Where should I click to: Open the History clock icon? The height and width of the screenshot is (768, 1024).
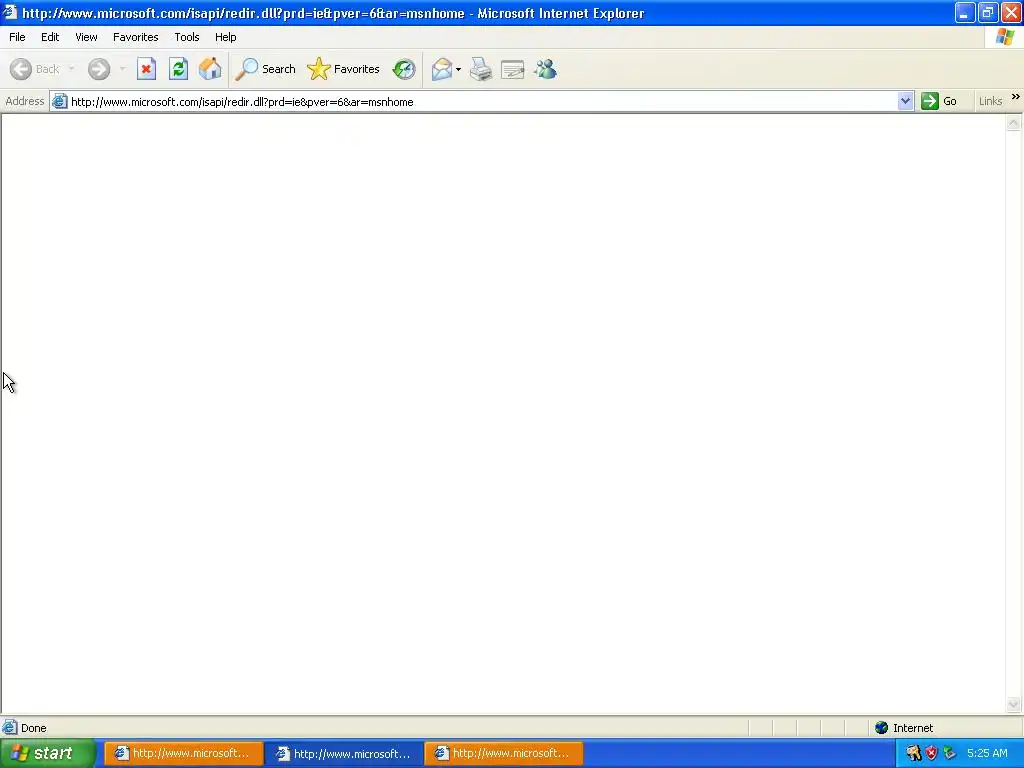click(404, 69)
